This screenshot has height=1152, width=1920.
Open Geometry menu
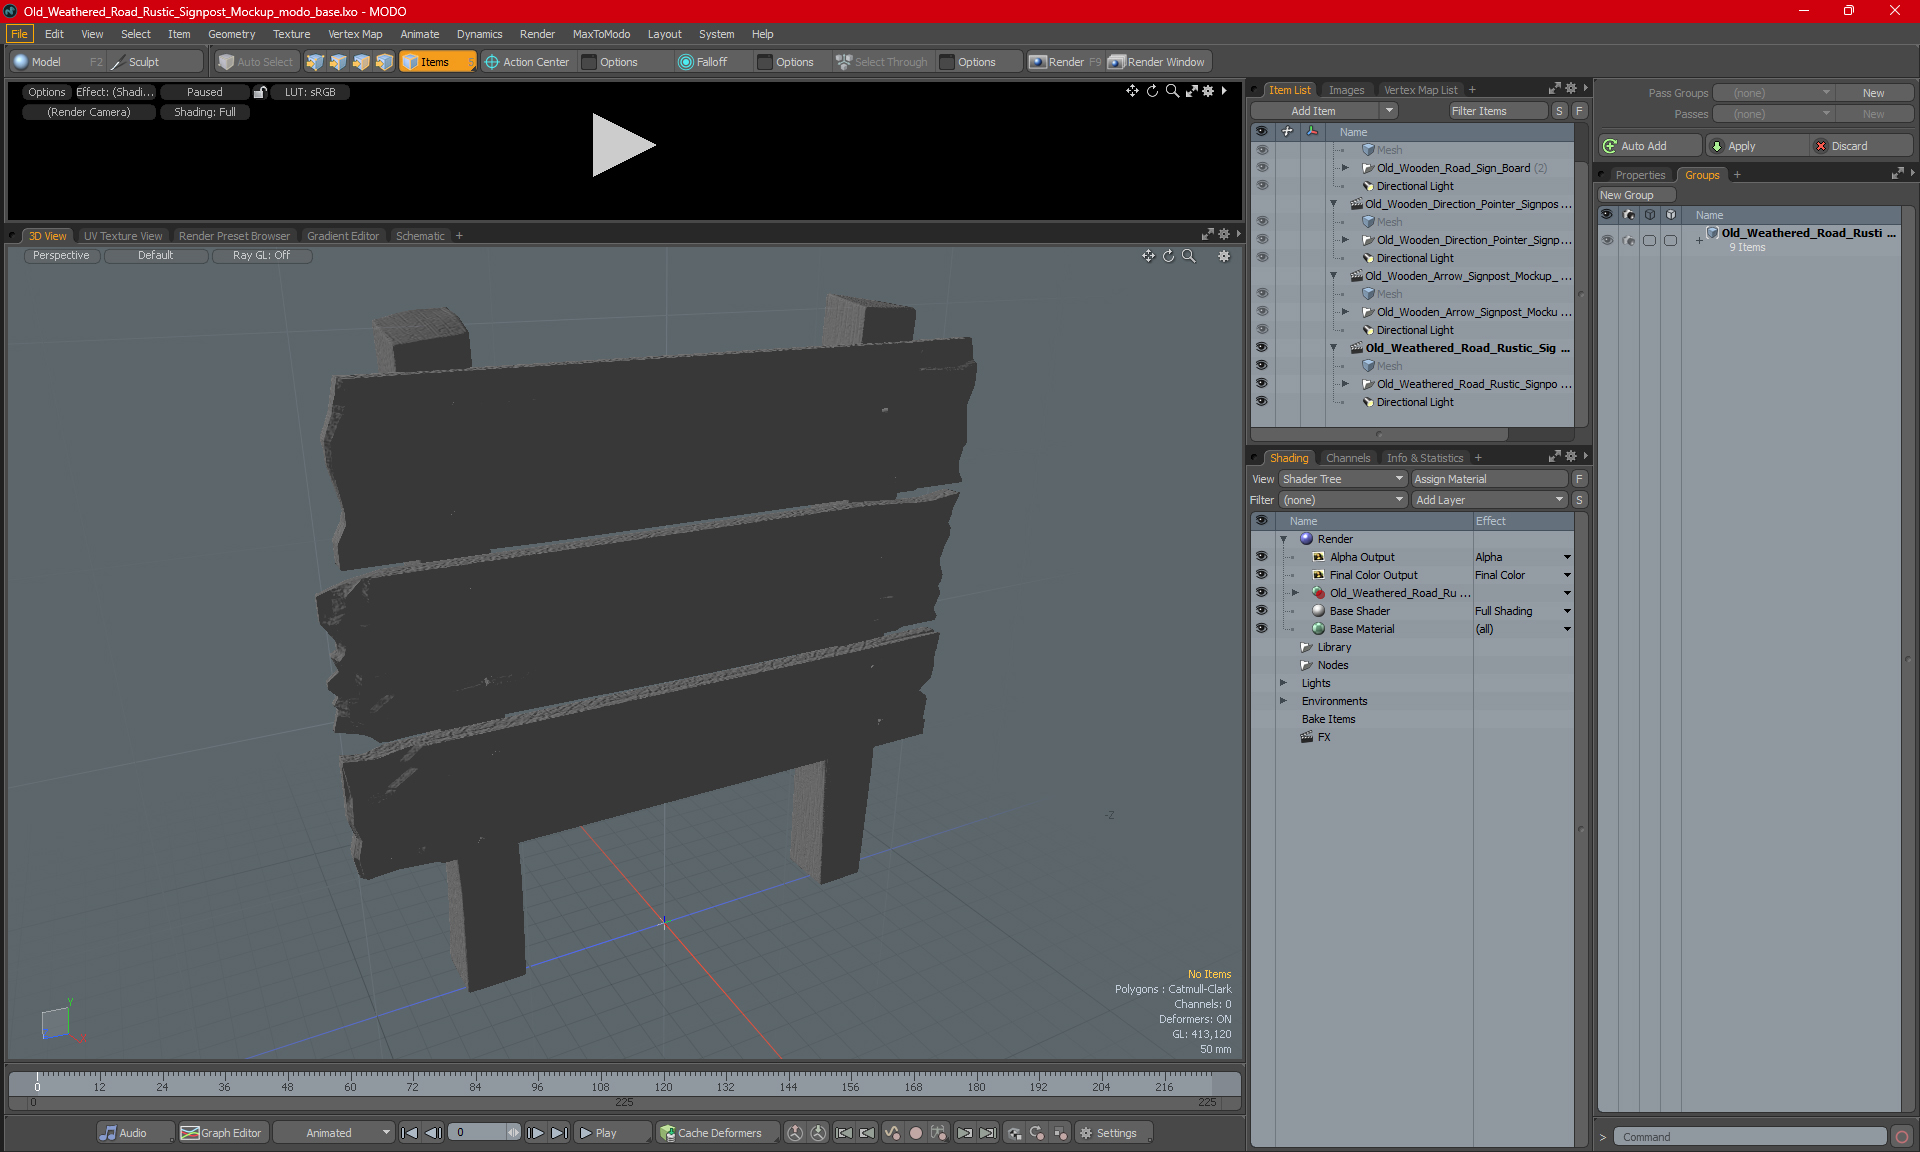point(231,34)
